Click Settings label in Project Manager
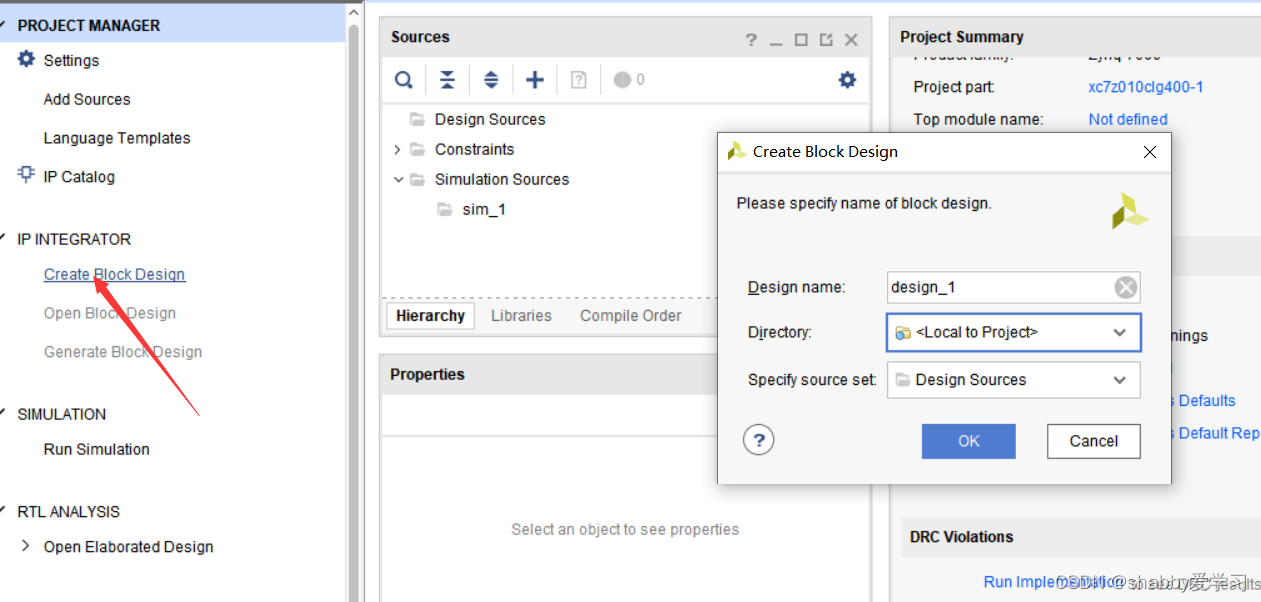The image size is (1261, 602). click(71, 60)
